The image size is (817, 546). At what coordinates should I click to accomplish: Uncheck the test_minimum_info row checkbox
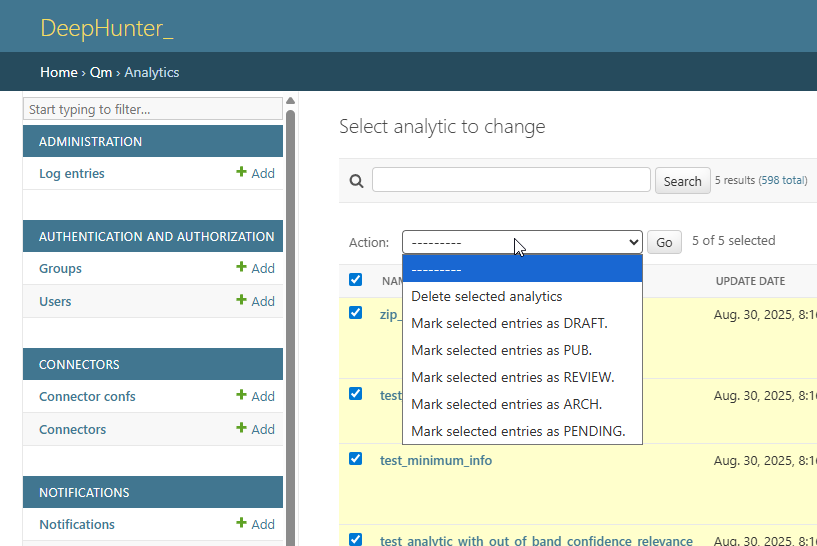click(355, 458)
